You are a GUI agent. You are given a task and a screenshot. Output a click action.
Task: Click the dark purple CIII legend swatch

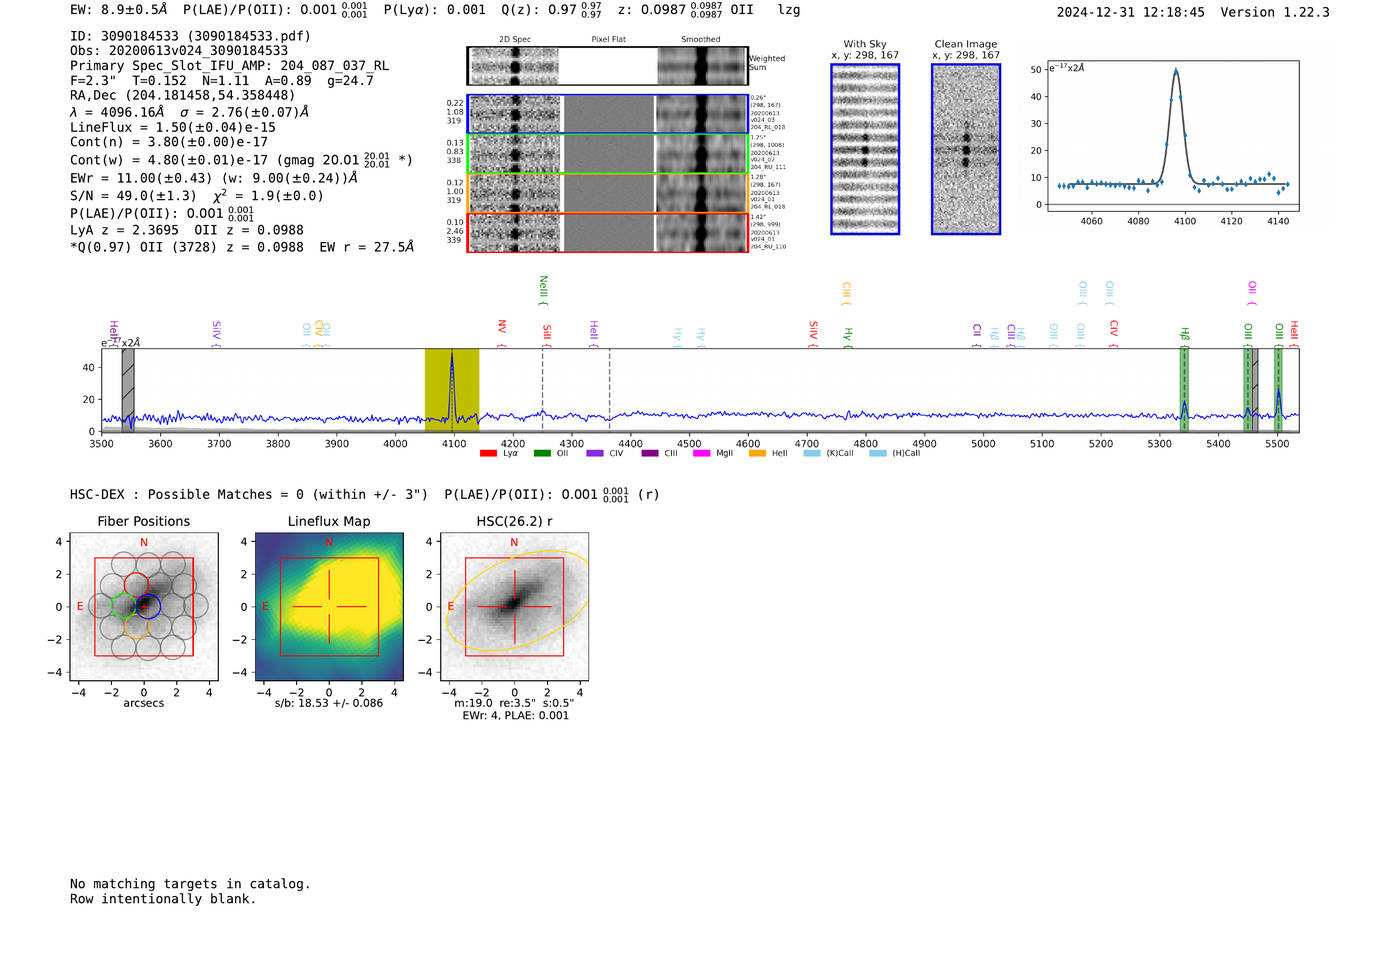650,453
